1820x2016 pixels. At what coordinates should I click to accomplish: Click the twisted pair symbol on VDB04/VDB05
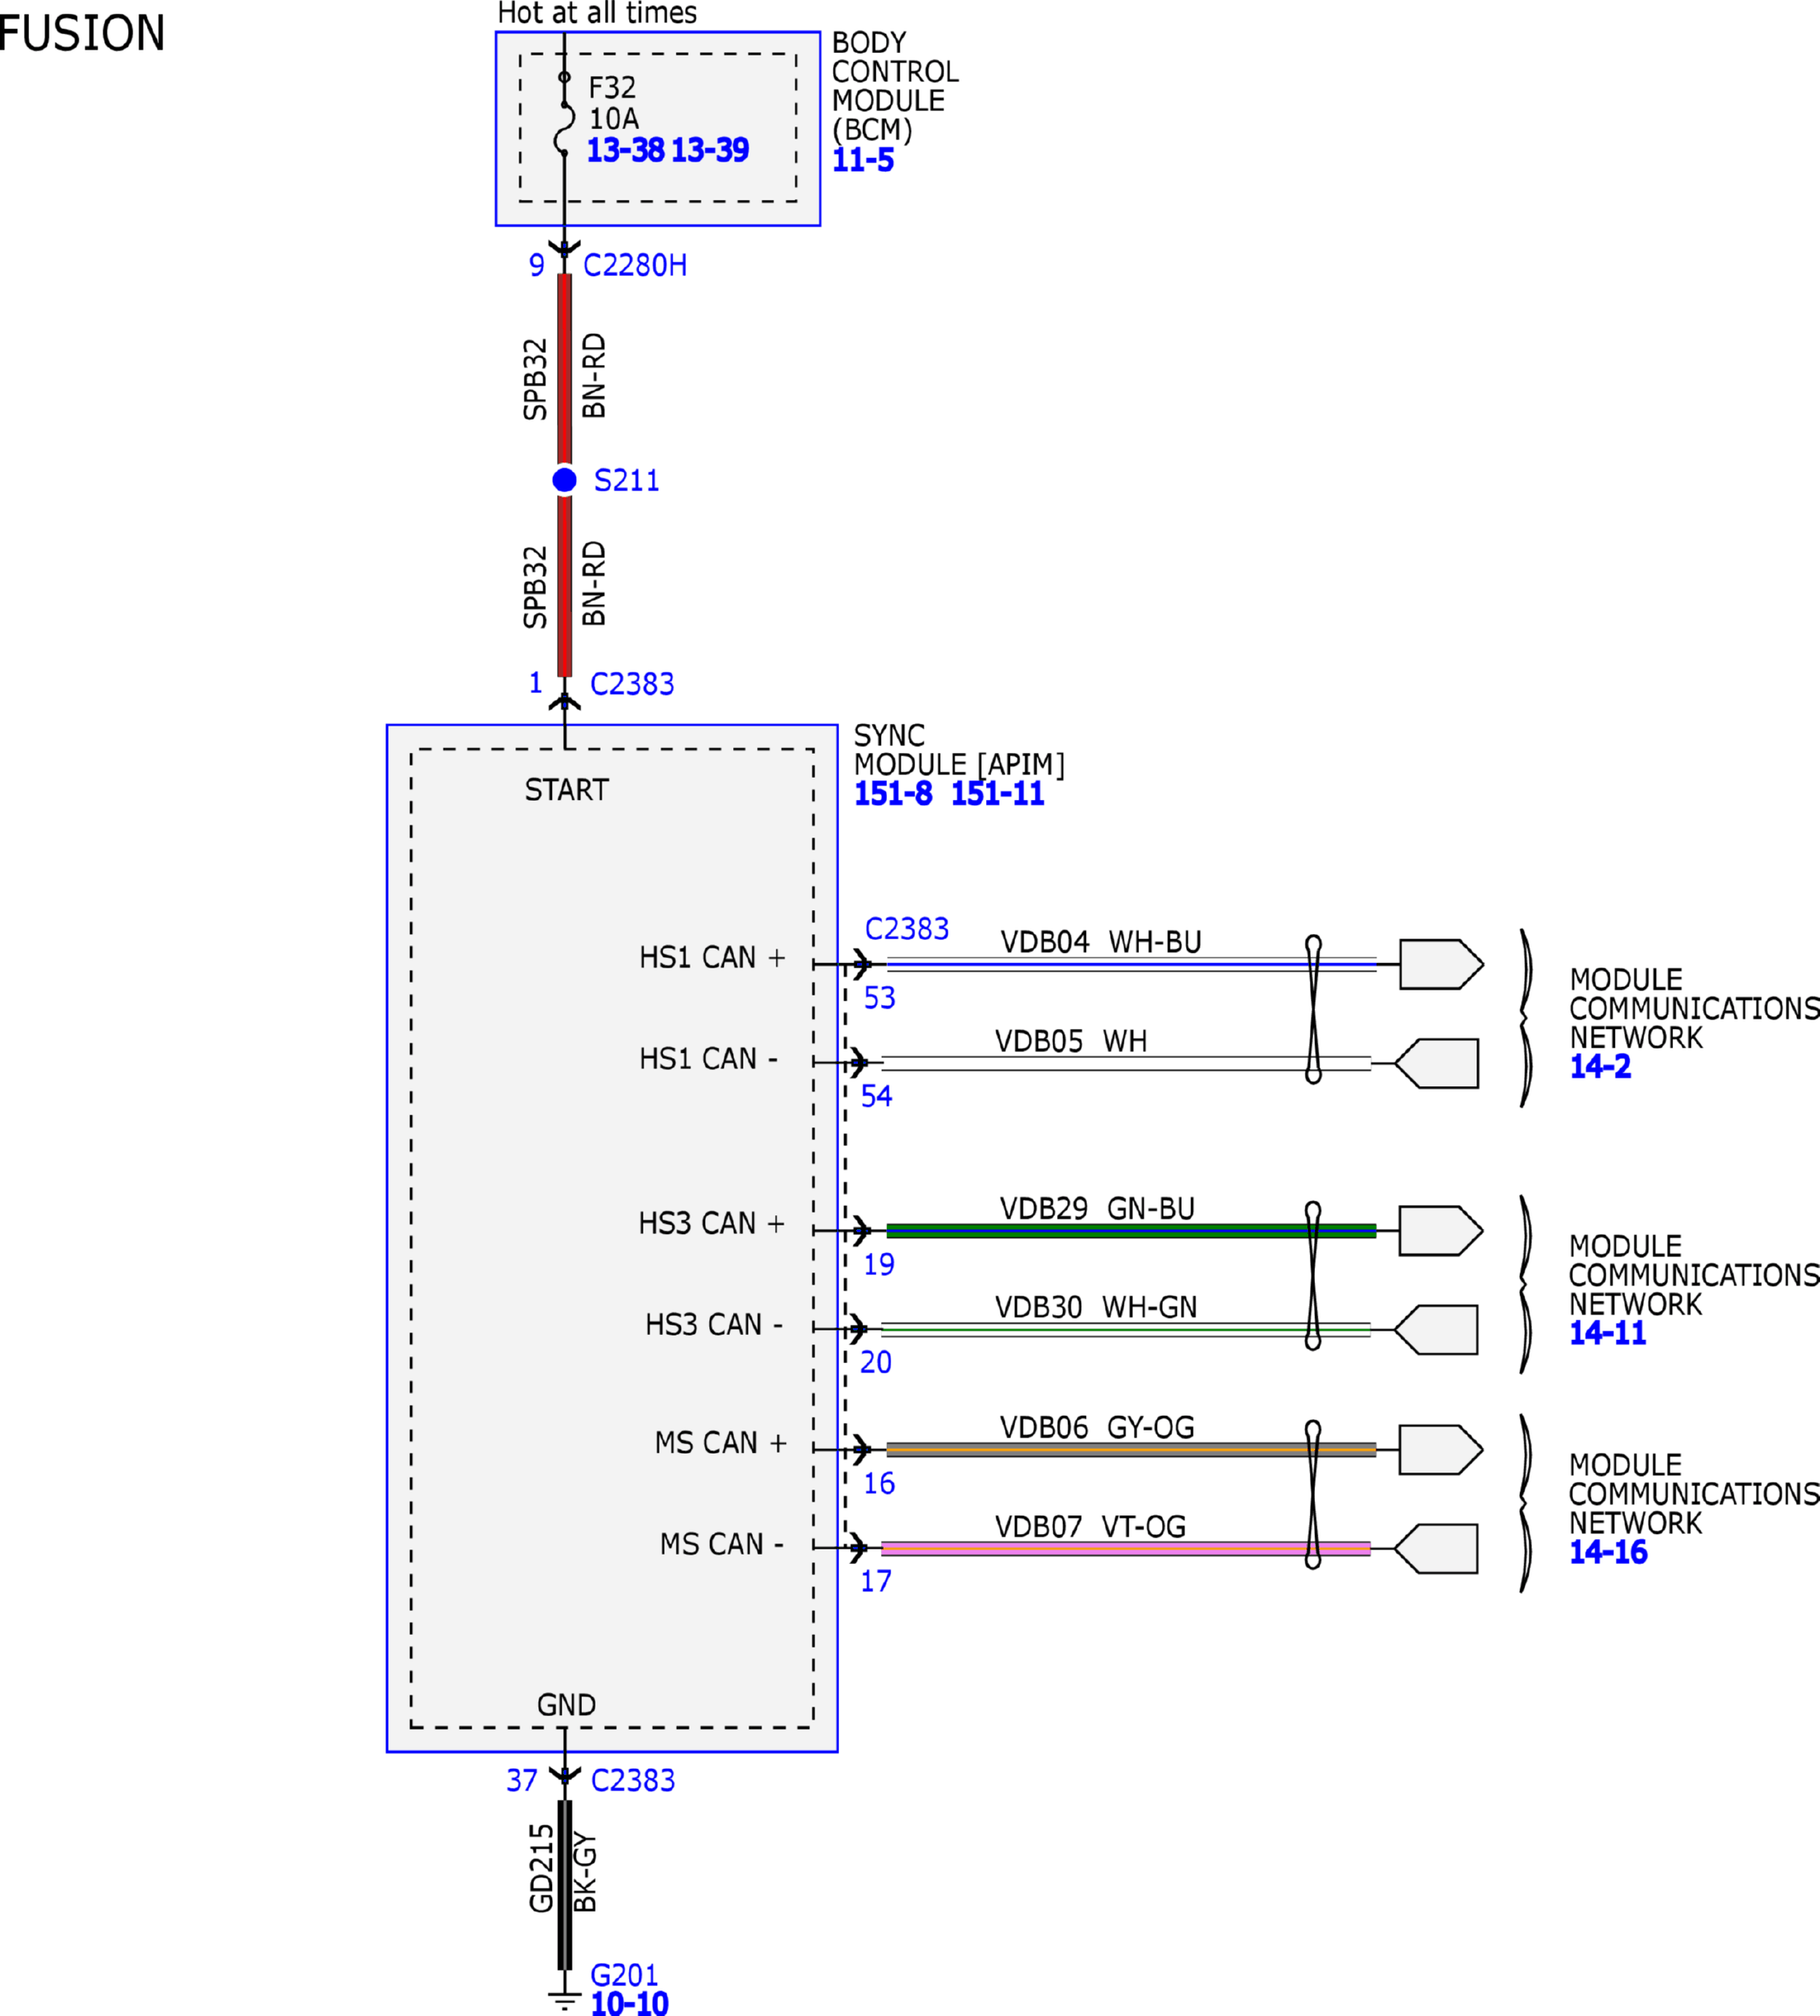click(x=1313, y=1009)
